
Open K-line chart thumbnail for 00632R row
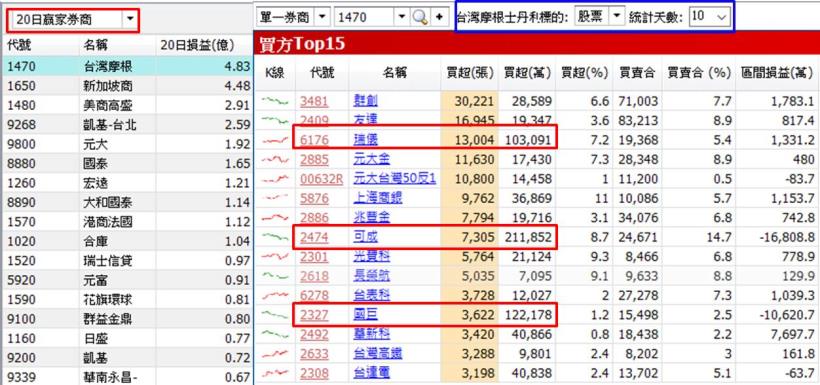click(x=275, y=179)
